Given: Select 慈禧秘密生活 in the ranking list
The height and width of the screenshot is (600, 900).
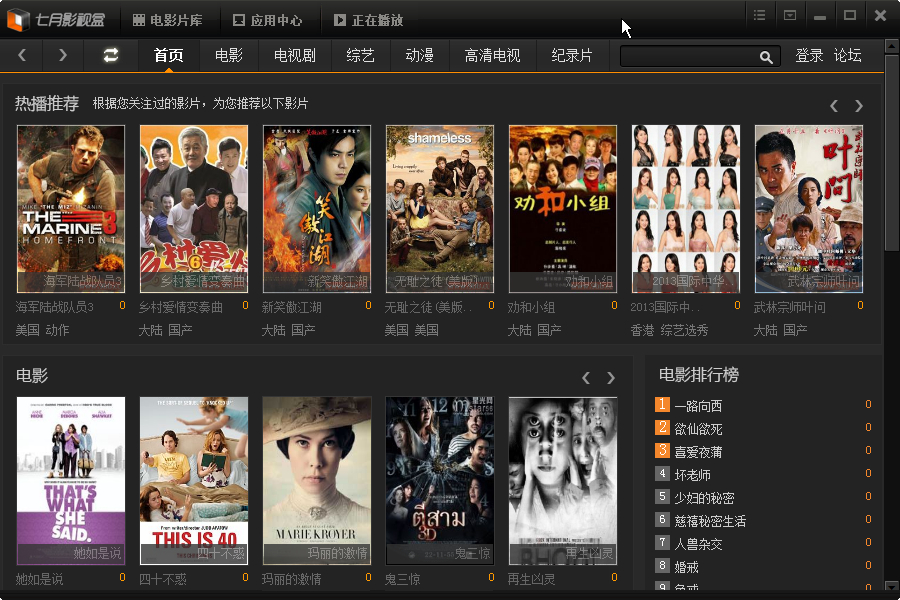Looking at the screenshot, I should pos(710,521).
